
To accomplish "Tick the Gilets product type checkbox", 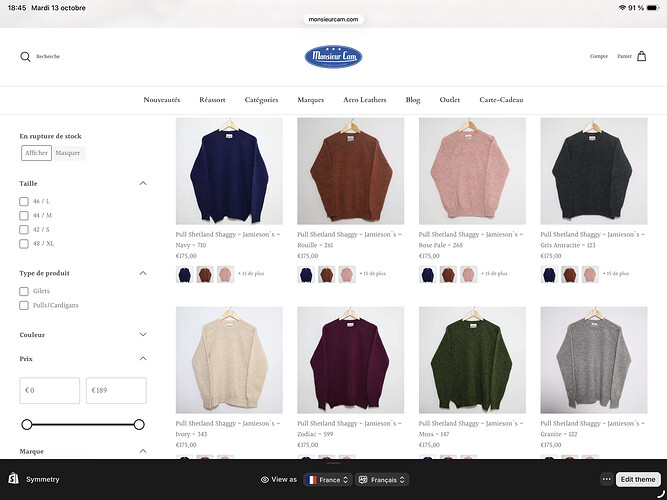I will [x=24, y=291].
